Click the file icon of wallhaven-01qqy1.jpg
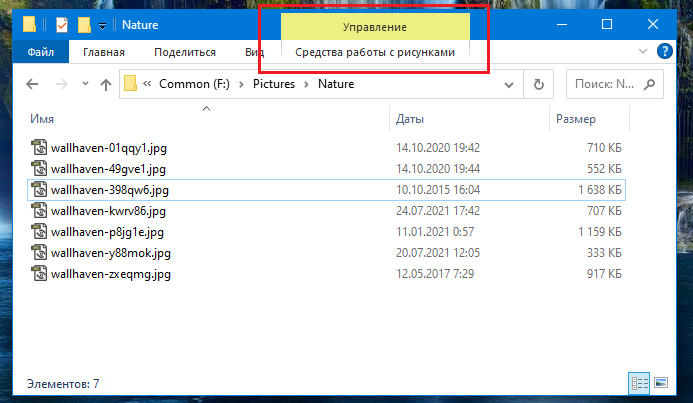 coord(39,148)
